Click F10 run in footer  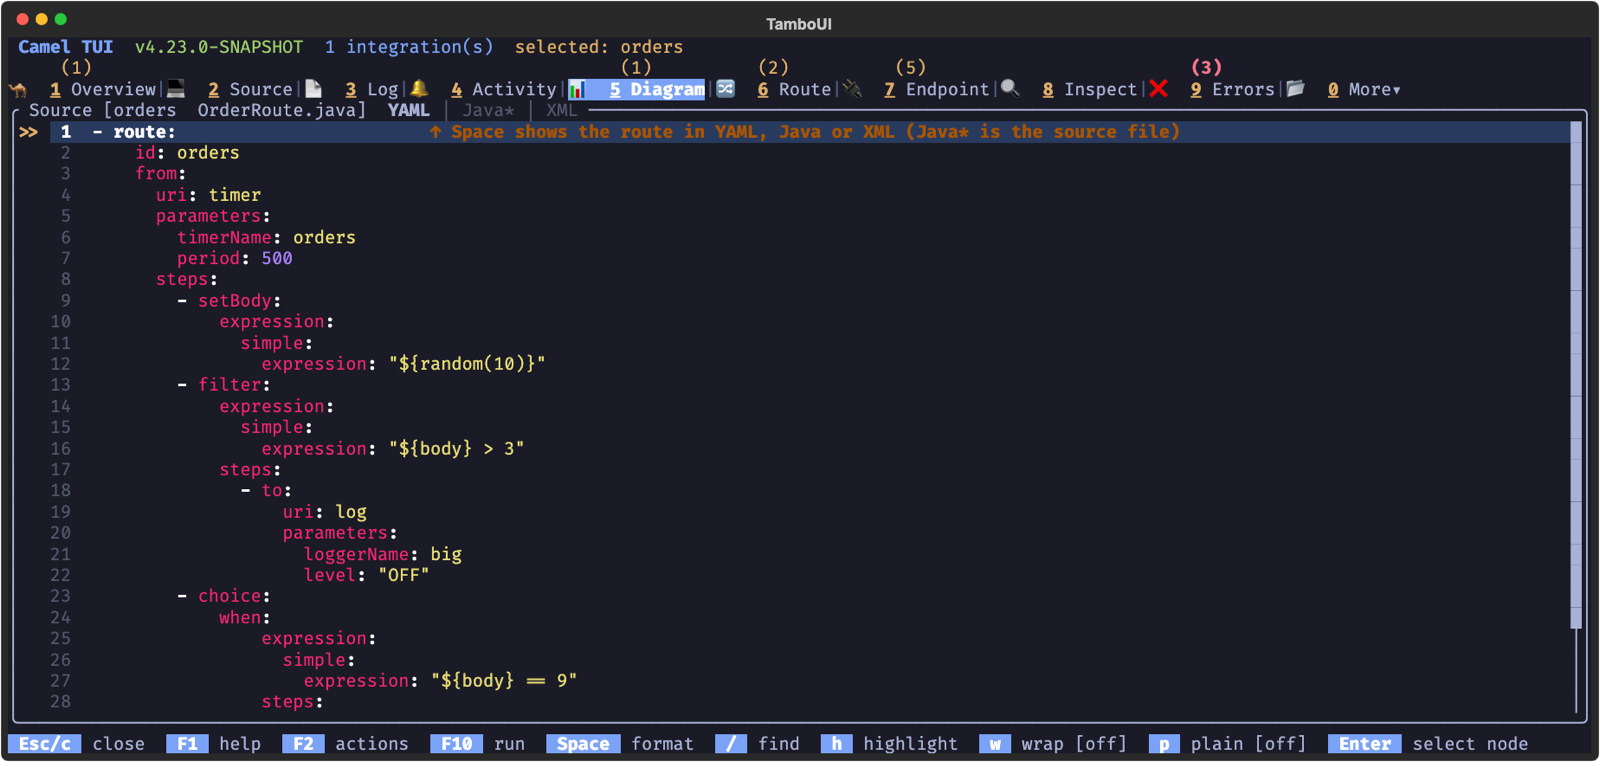point(478,743)
